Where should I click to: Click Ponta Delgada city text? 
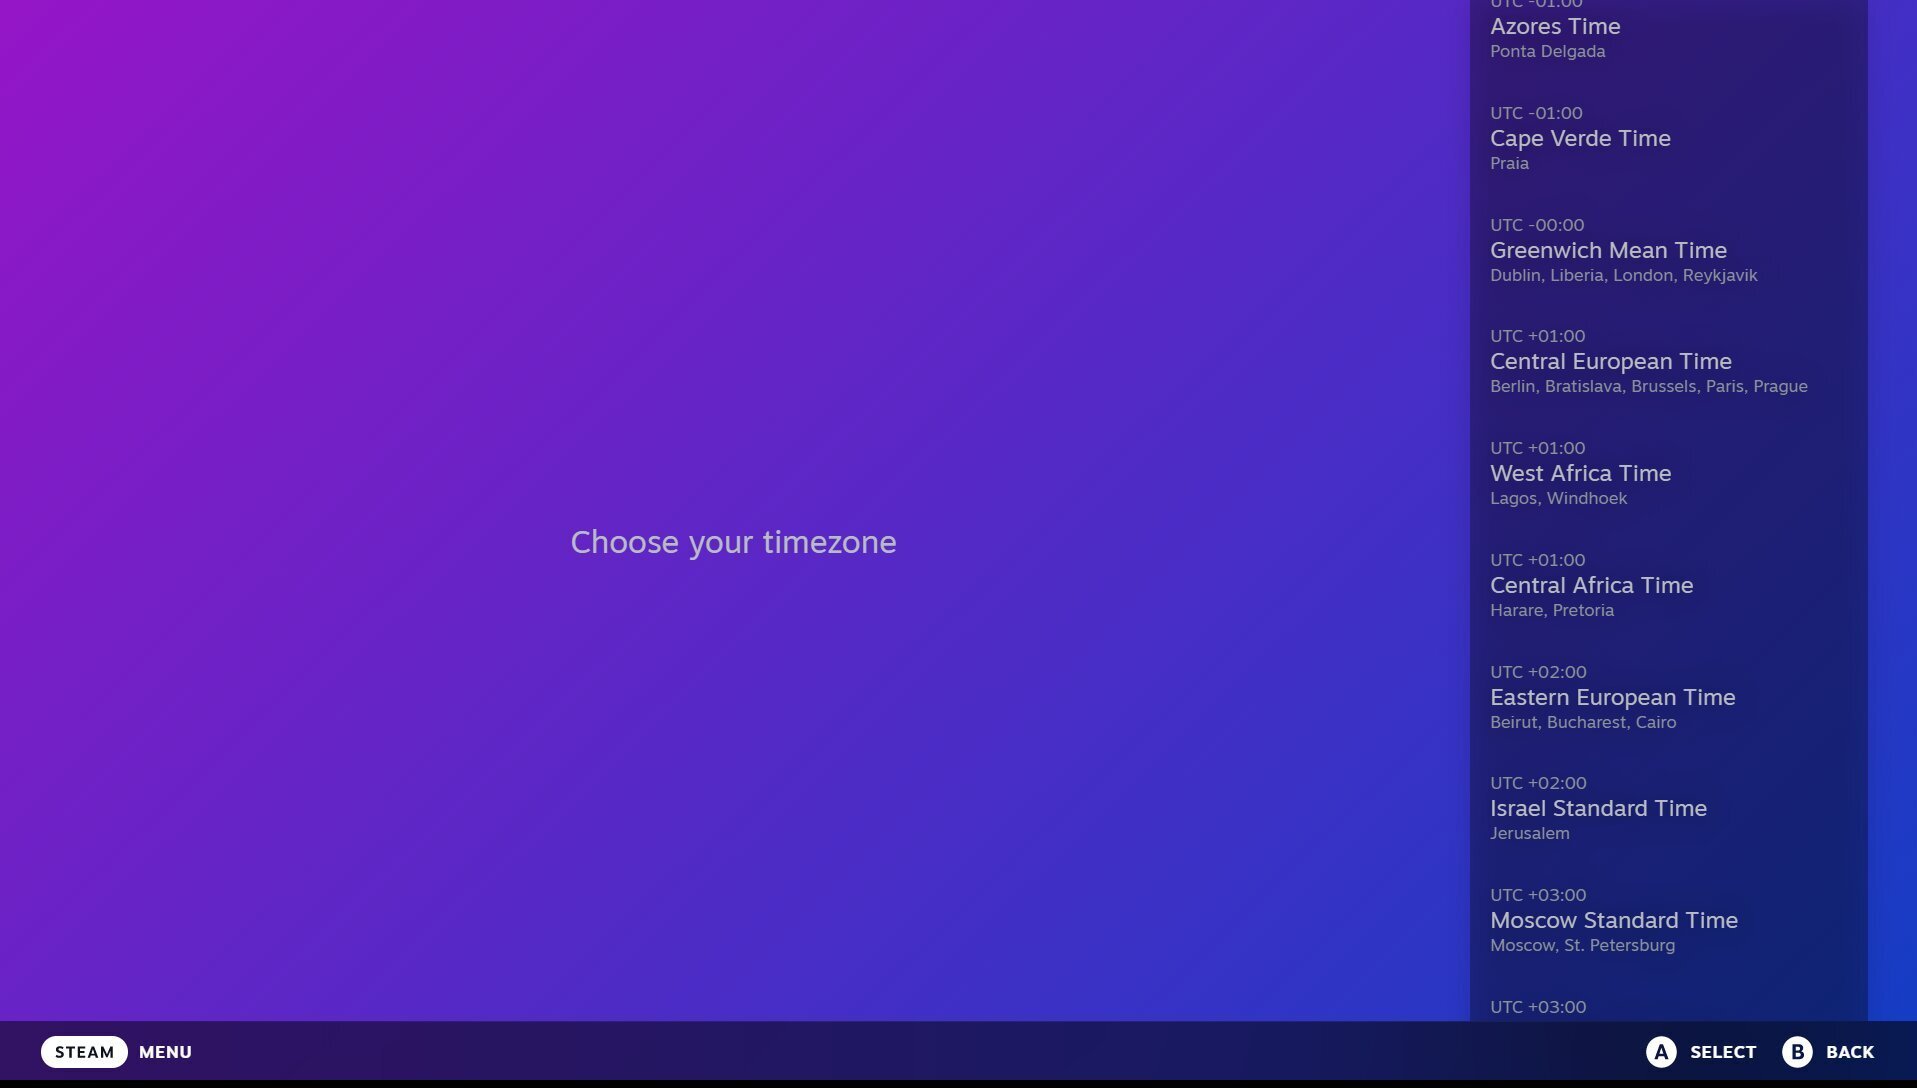[1547, 52]
